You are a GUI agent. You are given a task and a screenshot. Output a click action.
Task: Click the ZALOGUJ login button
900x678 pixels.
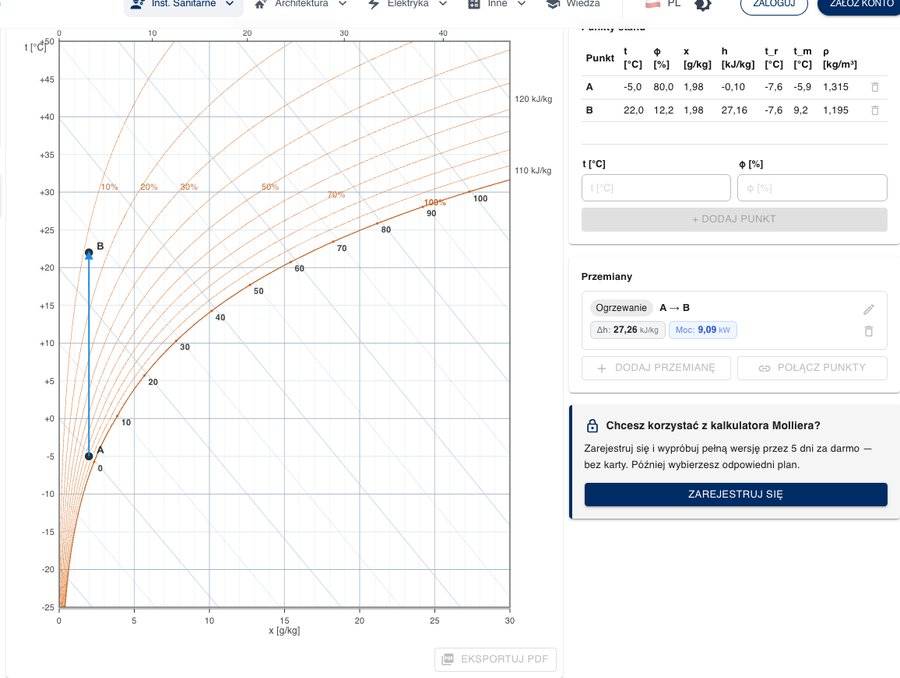[774, 5]
